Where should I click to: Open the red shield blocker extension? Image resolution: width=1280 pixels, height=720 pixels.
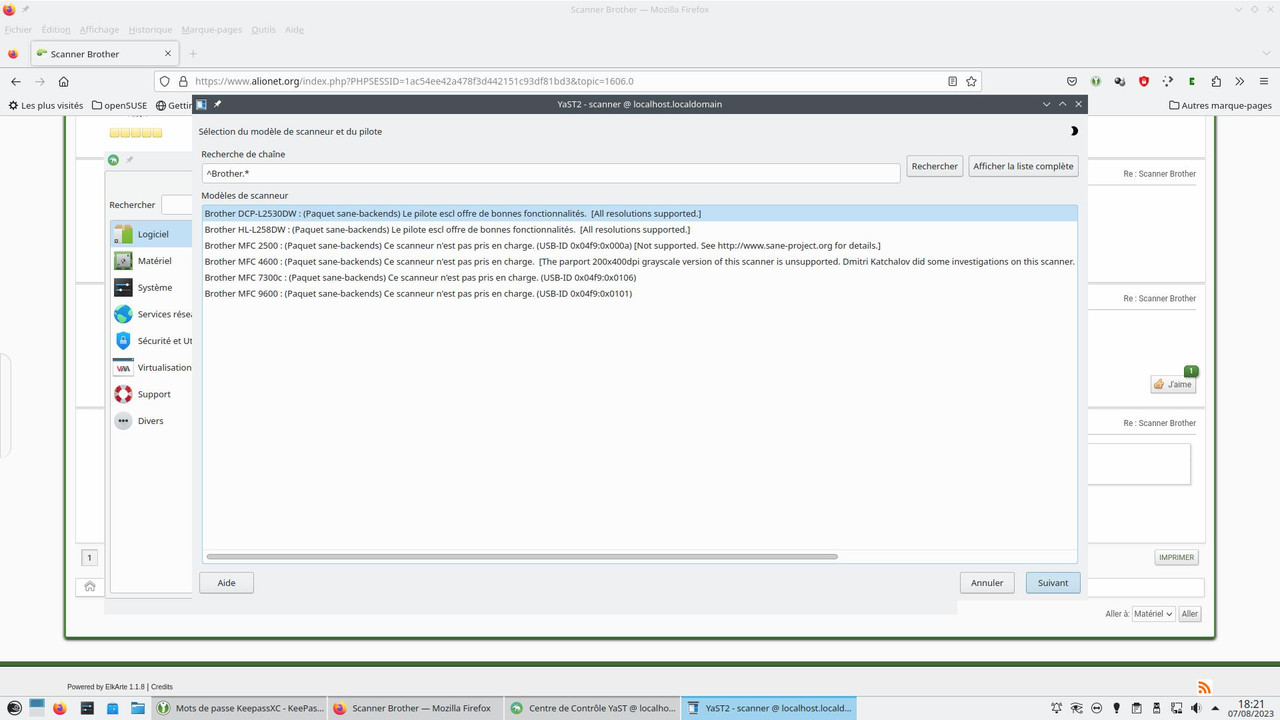(x=1144, y=81)
